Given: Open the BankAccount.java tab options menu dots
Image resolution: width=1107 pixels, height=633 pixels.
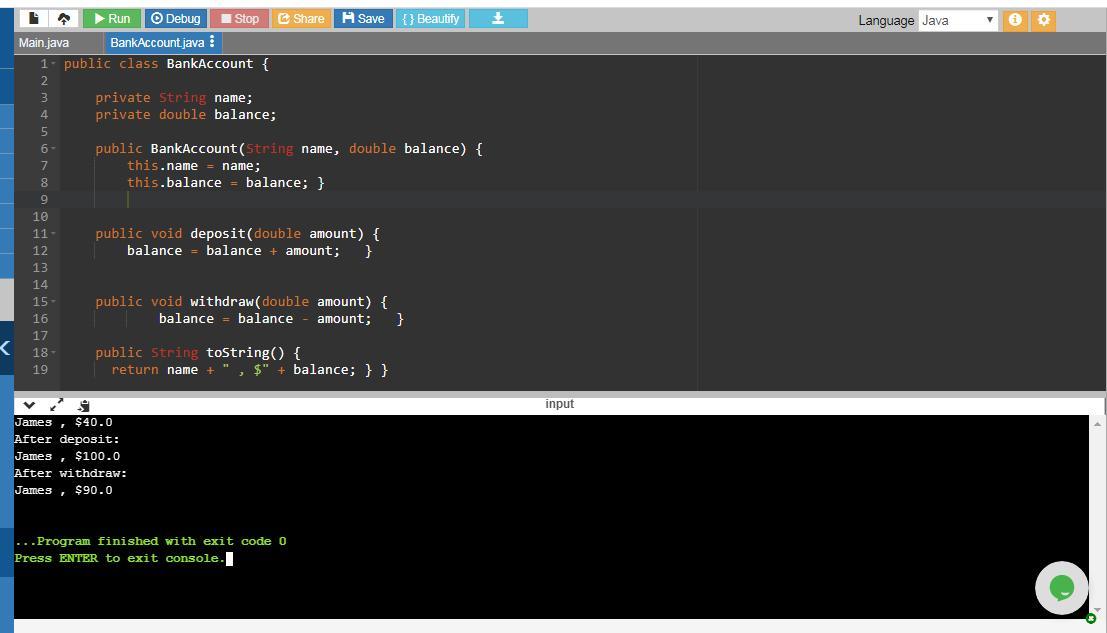Looking at the screenshot, I should click(212, 42).
